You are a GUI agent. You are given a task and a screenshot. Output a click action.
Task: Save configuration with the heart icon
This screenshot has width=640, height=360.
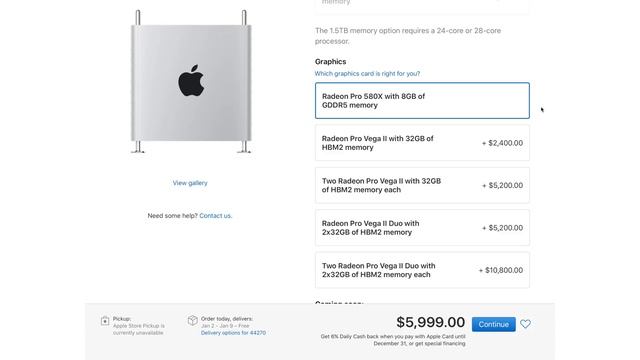point(525,324)
